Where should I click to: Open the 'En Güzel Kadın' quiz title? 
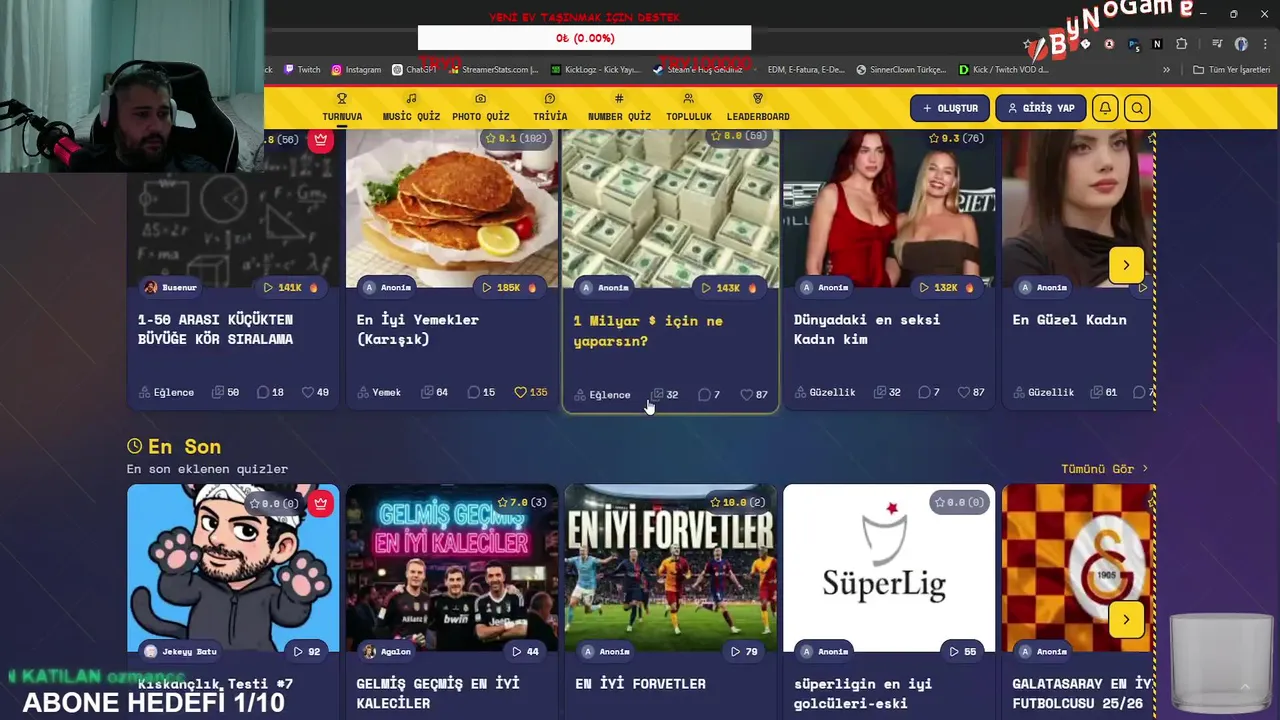point(1069,320)
